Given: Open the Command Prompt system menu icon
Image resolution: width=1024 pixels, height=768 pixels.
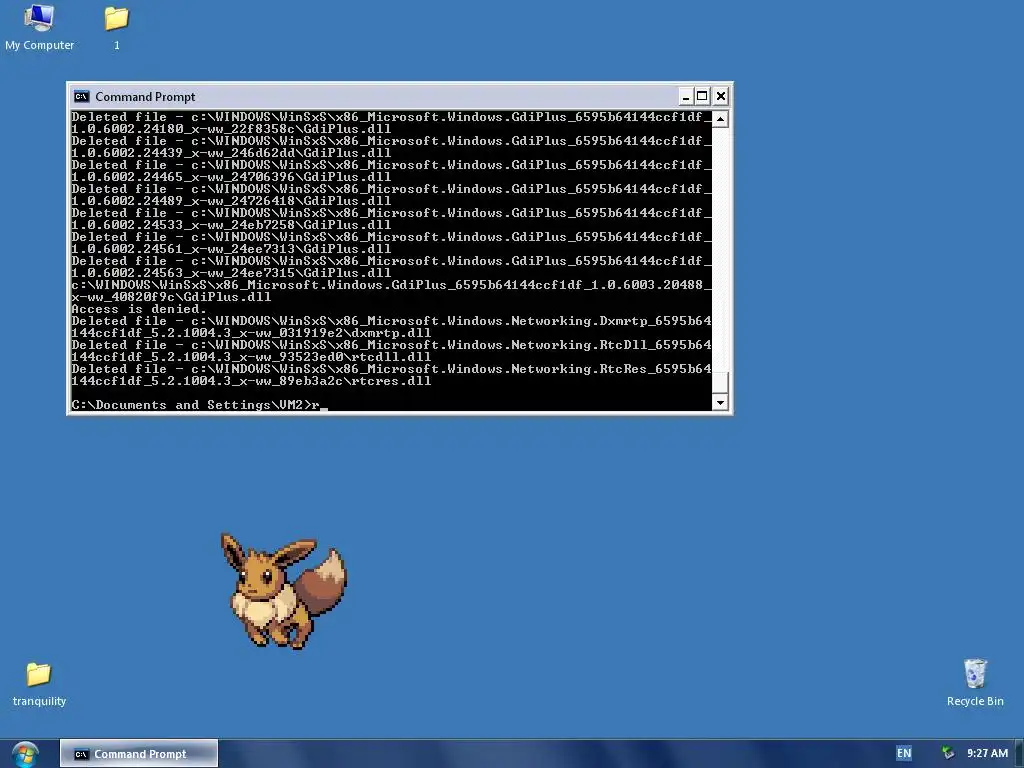Looking at the screenshot, I should pyautogui.click(x=81, y=97).
